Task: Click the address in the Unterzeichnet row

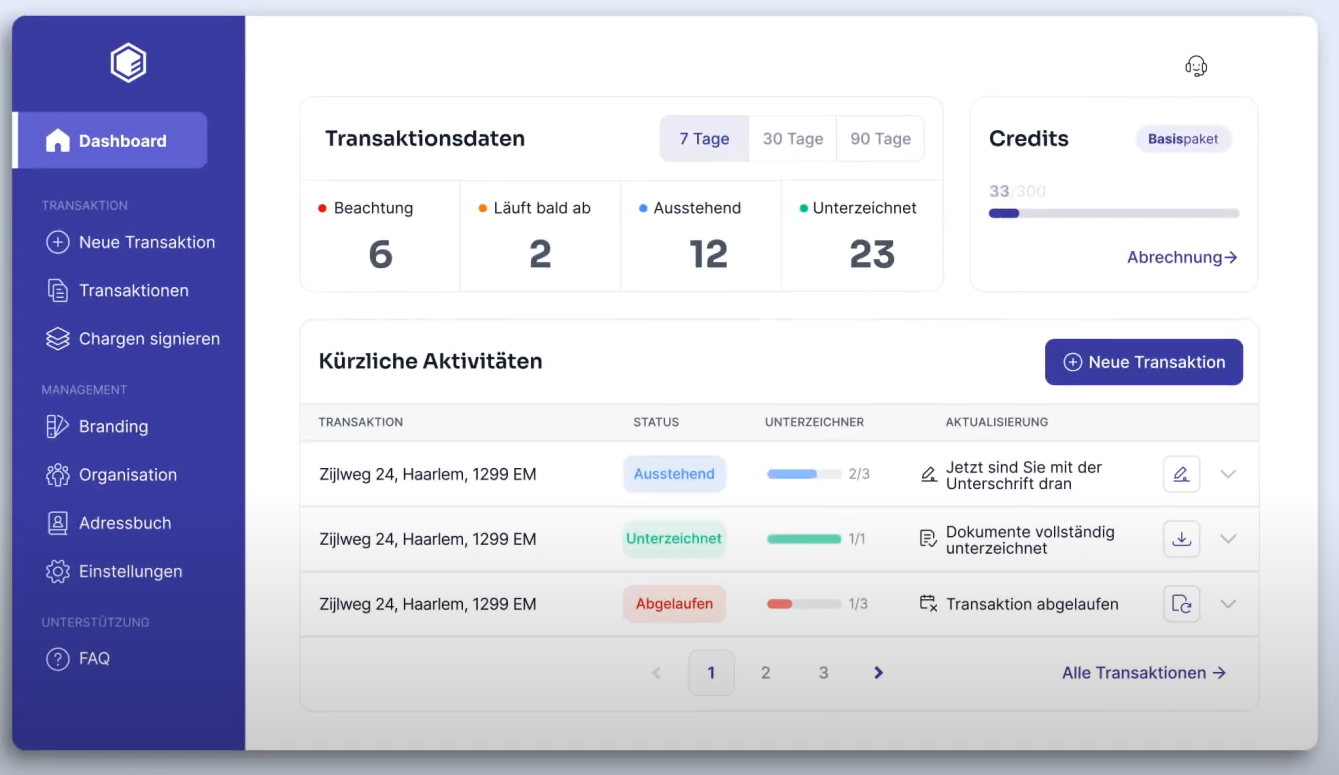Action: click(428, 539)
